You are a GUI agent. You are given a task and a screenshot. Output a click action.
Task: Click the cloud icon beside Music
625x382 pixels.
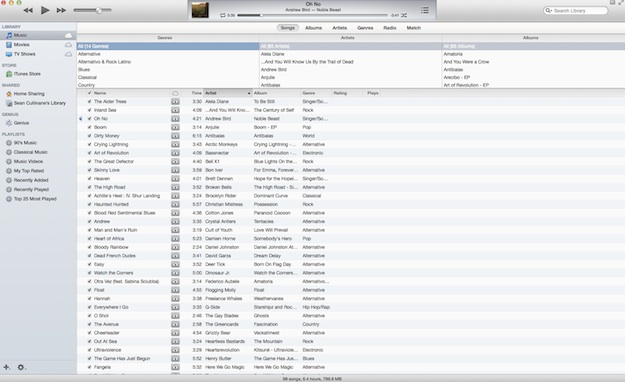pyautogui.click(x=69, y=35)
